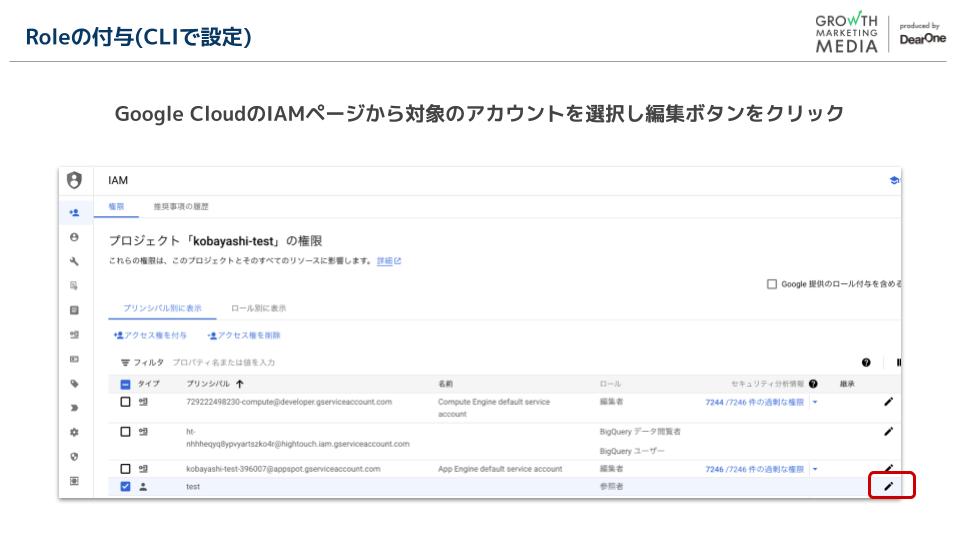Click kobayashi-test-396007@appspot.gserviceaccount.com principal
960x540 pixels.
tap(283, 469)
